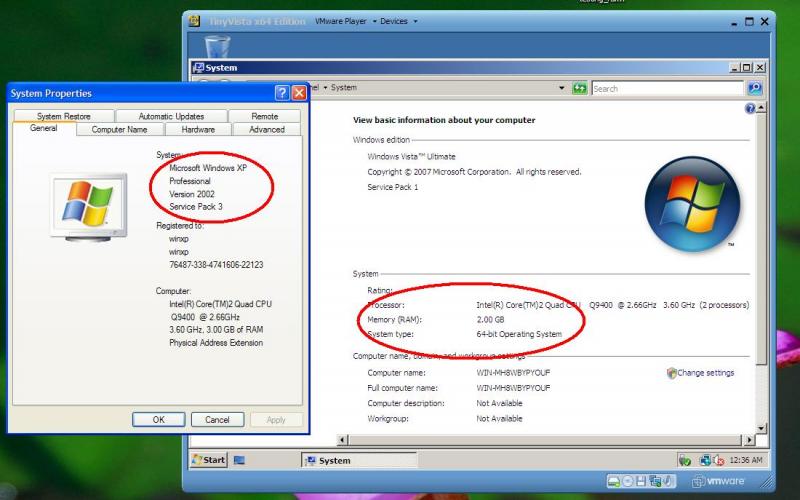Click the System window title bar icon
Image resolution: width=800 pixels, height=500 pixels.
[x=198, y=67]
